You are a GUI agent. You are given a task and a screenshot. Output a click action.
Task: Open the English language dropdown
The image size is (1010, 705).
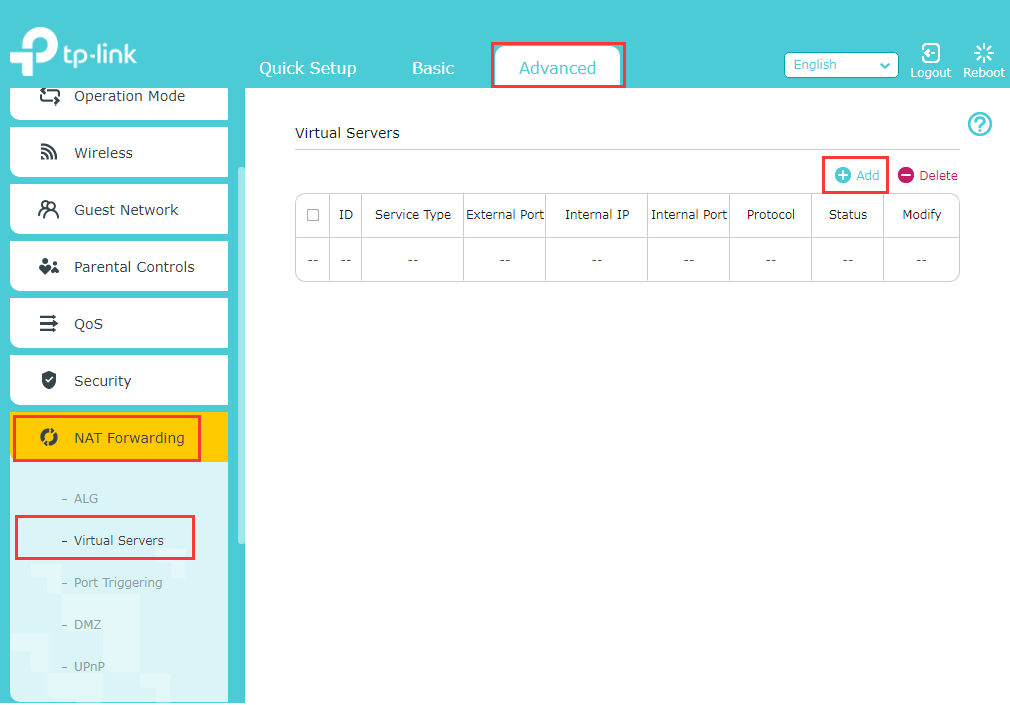click(841, 64)
